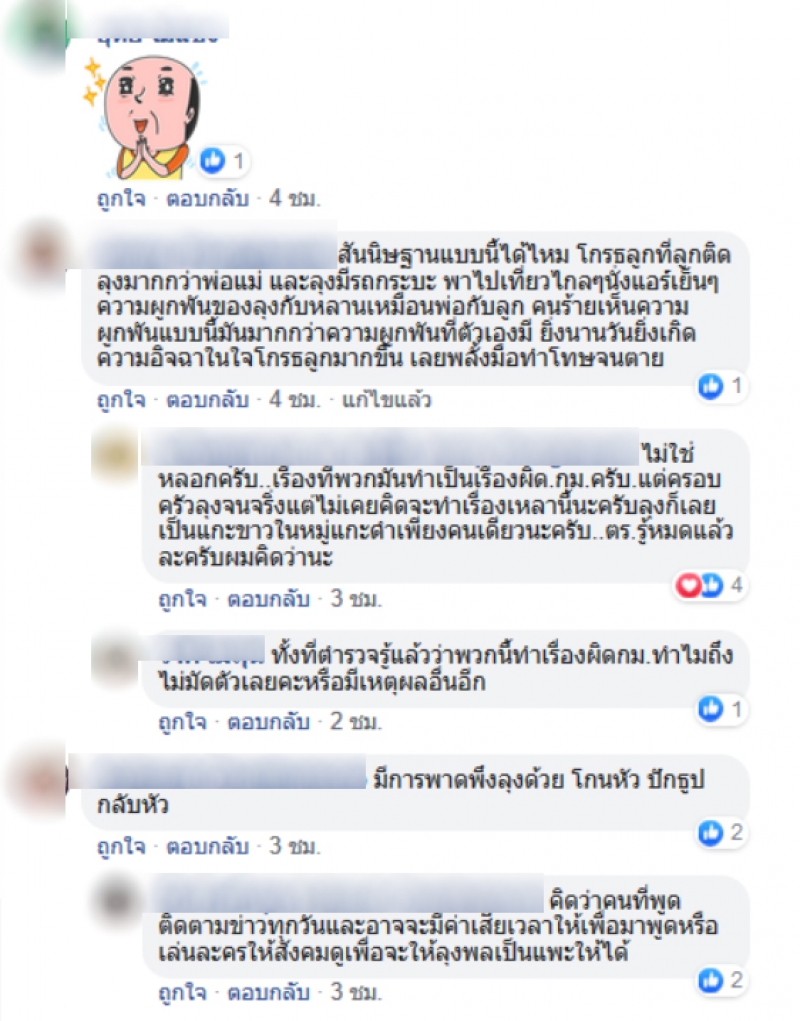Click ตอบกลับ under the โกนหัว ปักธูป comment
The height and width of the screenshot is (1021, 800).
click(208, 846)
